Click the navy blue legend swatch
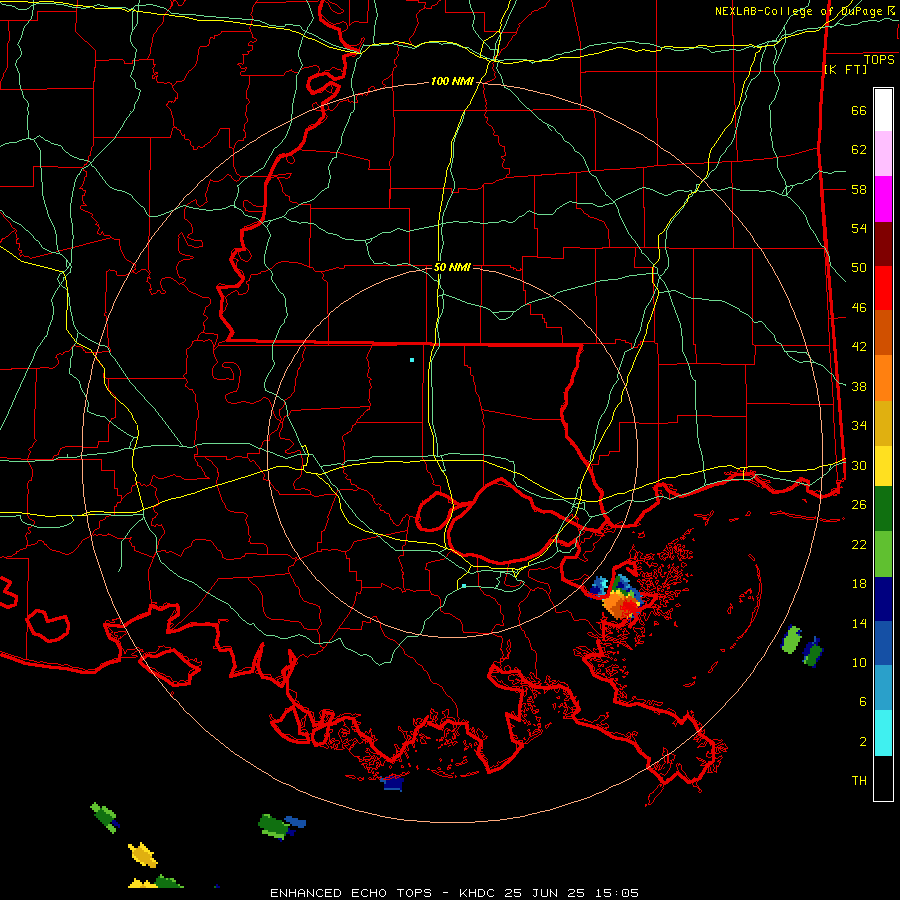900x900 pixels. click(x=883, y=599)
